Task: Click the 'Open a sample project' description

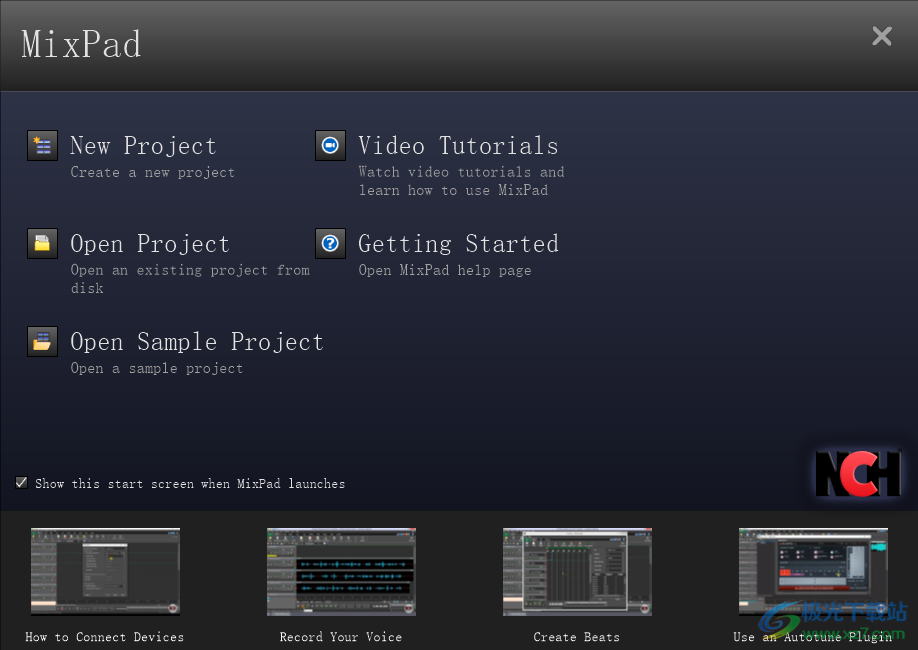Action: pos(157,368)
